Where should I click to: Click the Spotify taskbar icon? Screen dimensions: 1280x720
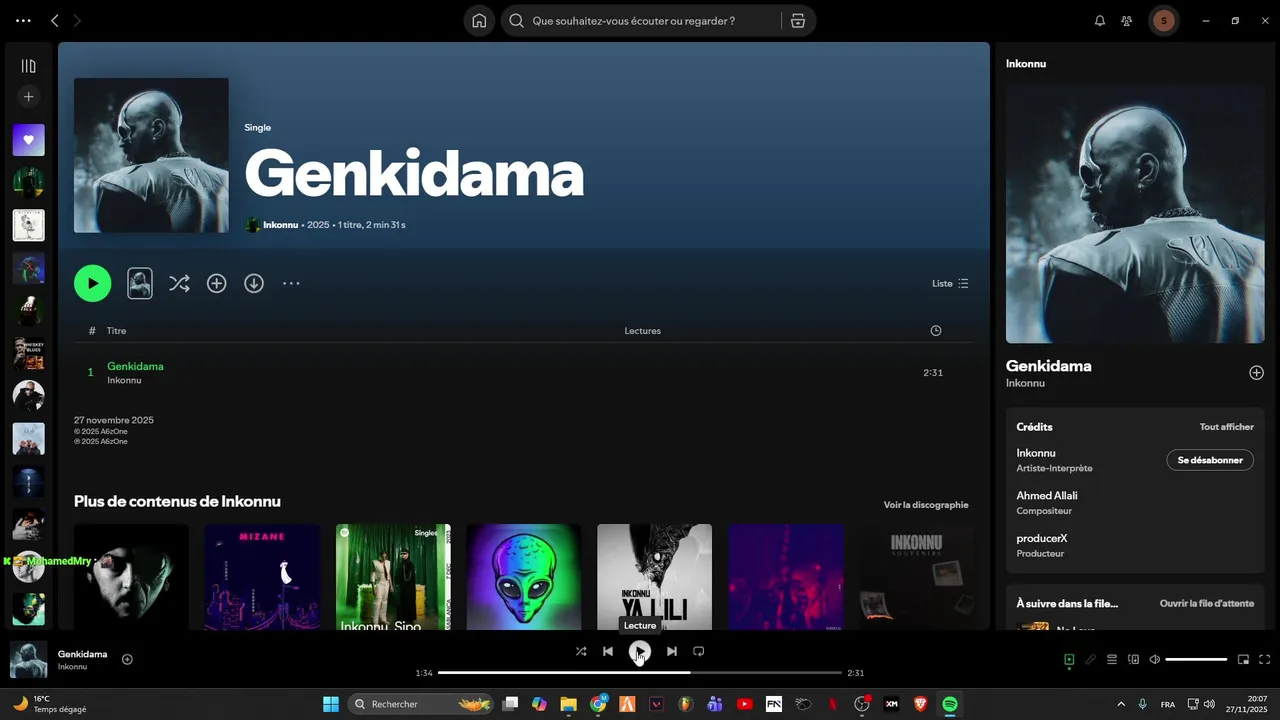(950, 704)
